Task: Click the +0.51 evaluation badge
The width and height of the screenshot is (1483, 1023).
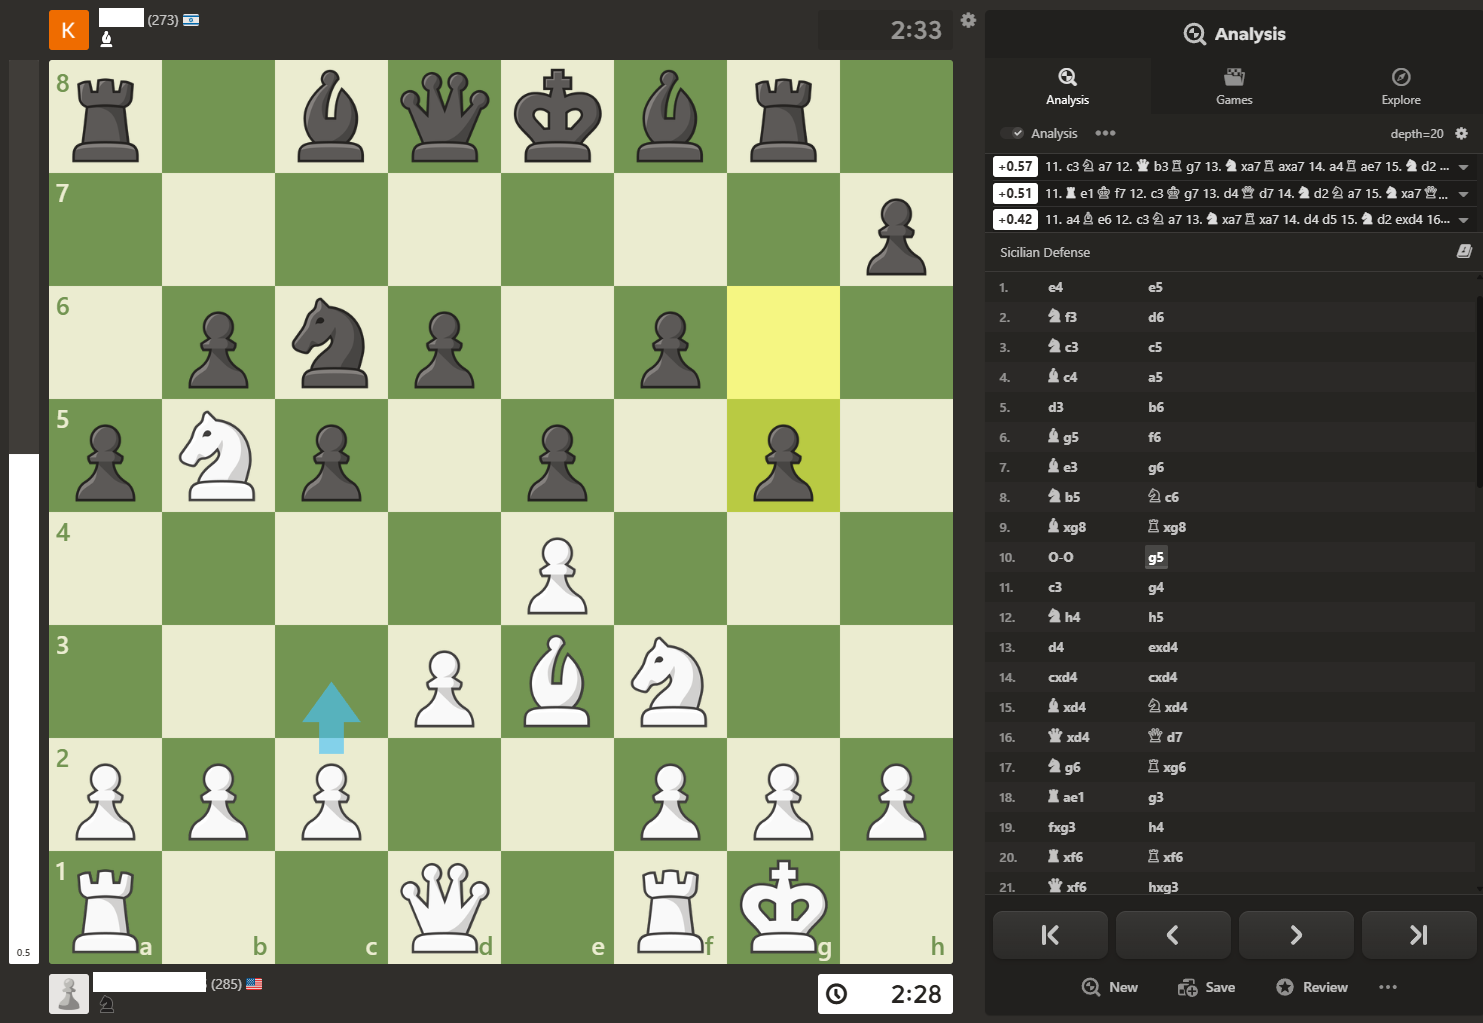Action: point(1015,194)
